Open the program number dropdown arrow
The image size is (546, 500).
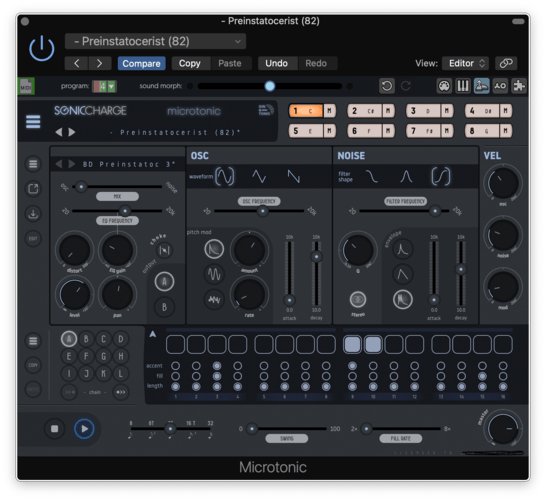(111, 86)
